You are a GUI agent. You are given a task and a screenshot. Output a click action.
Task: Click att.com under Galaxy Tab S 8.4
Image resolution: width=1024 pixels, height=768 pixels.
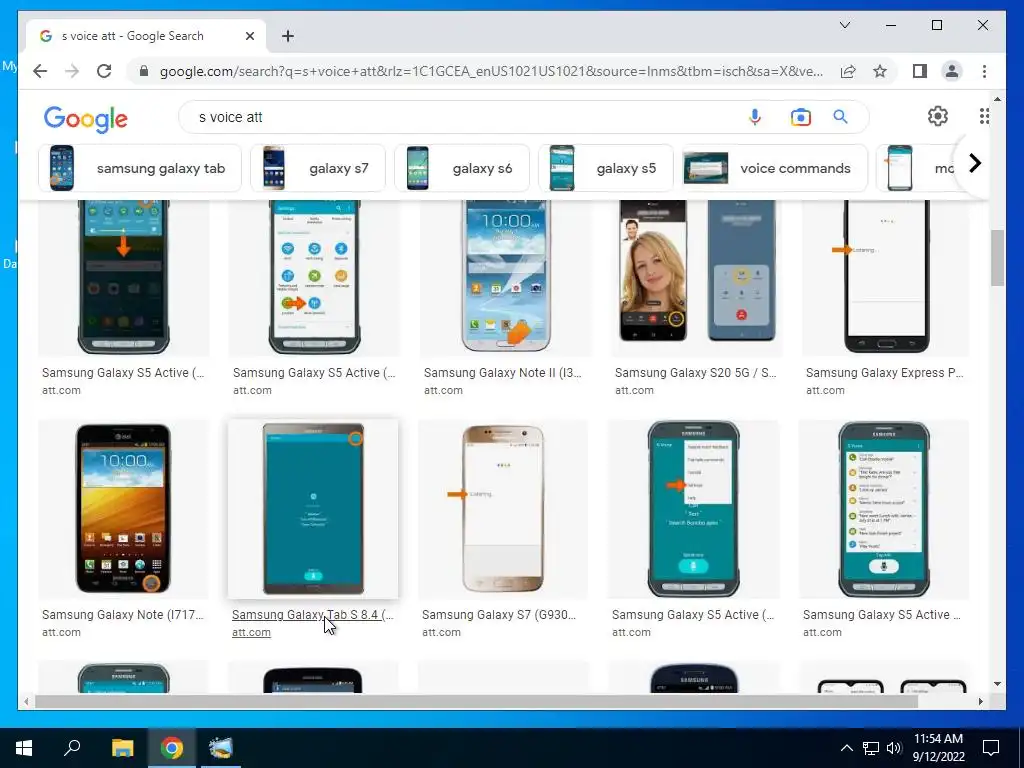tap(251, 632)
